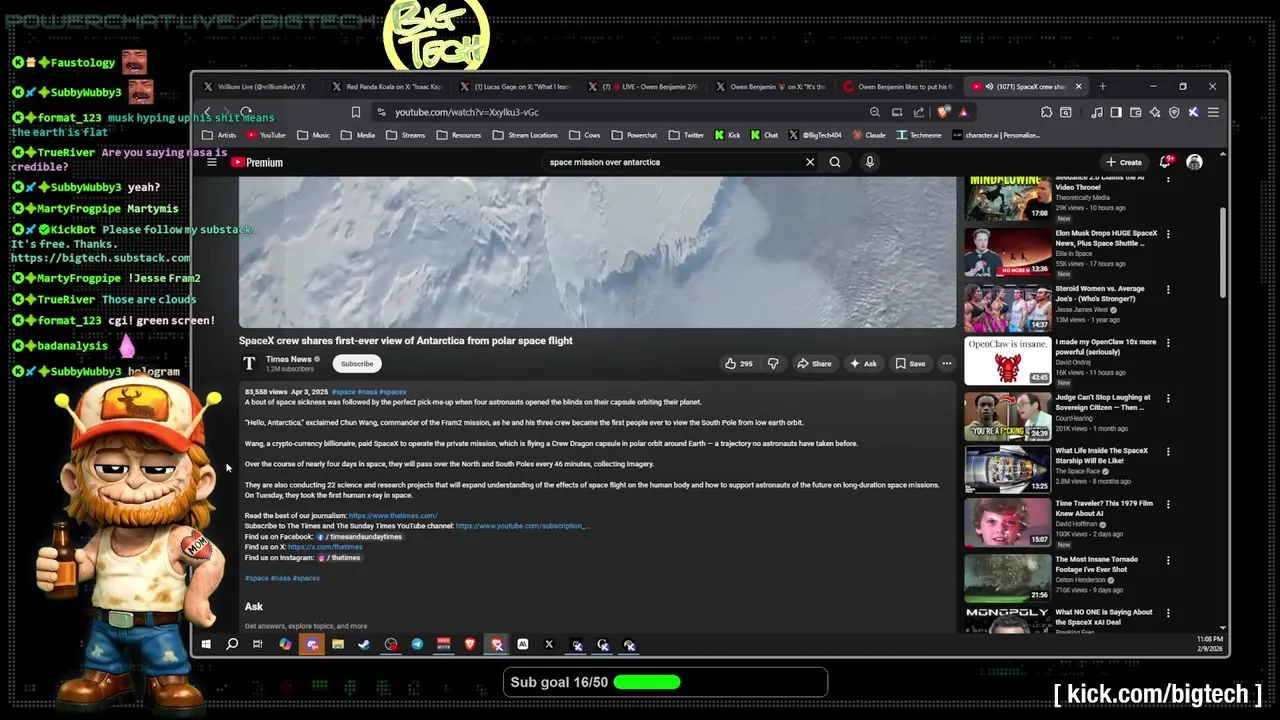
Task: Click the #space hashtag above description
Action: 343,392
